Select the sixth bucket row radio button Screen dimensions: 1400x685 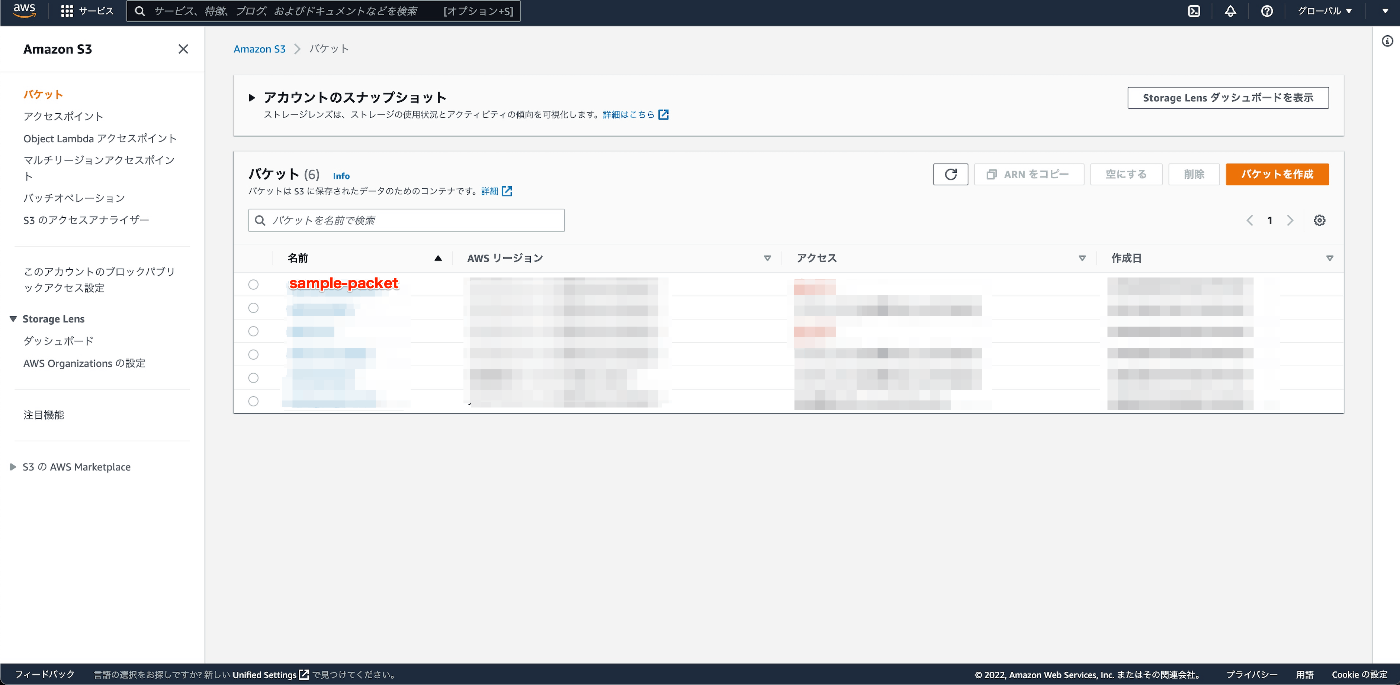point(253,401)
